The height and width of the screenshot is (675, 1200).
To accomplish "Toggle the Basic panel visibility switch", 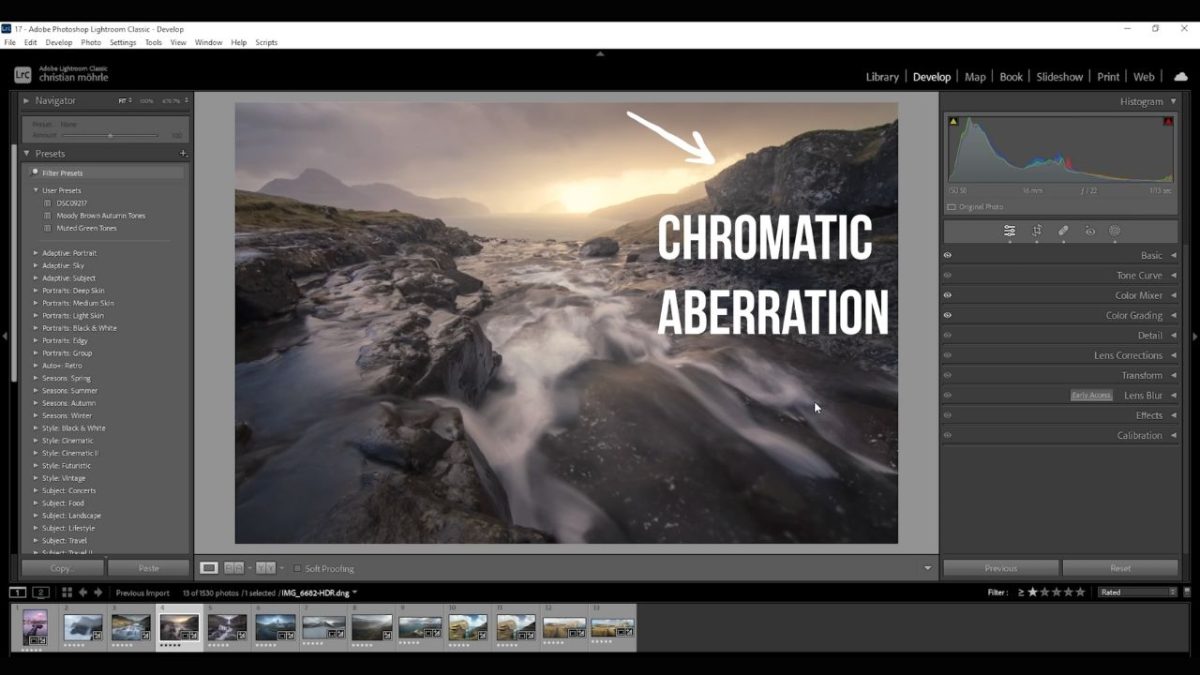I will coord(947,255).
